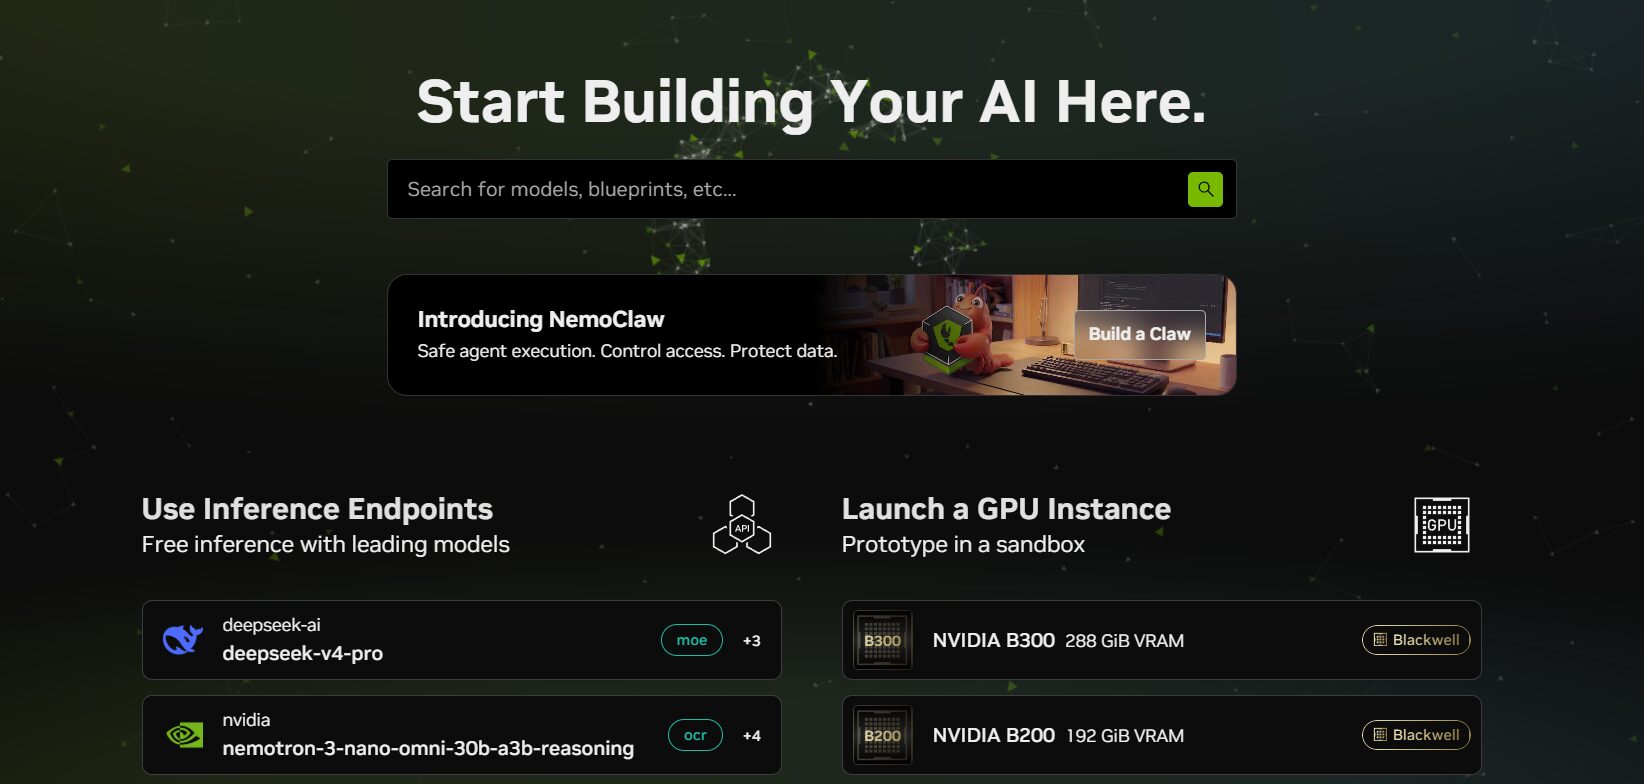Click the green search magnifier button
Screen dimensions: 1644x784
coord(1205,189)
